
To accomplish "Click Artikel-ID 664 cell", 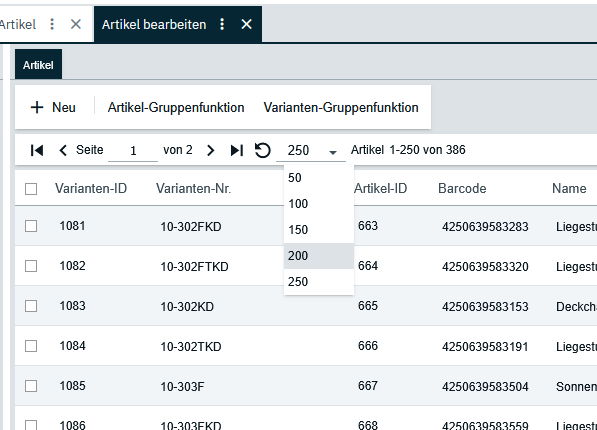I will tap(368, 266).
